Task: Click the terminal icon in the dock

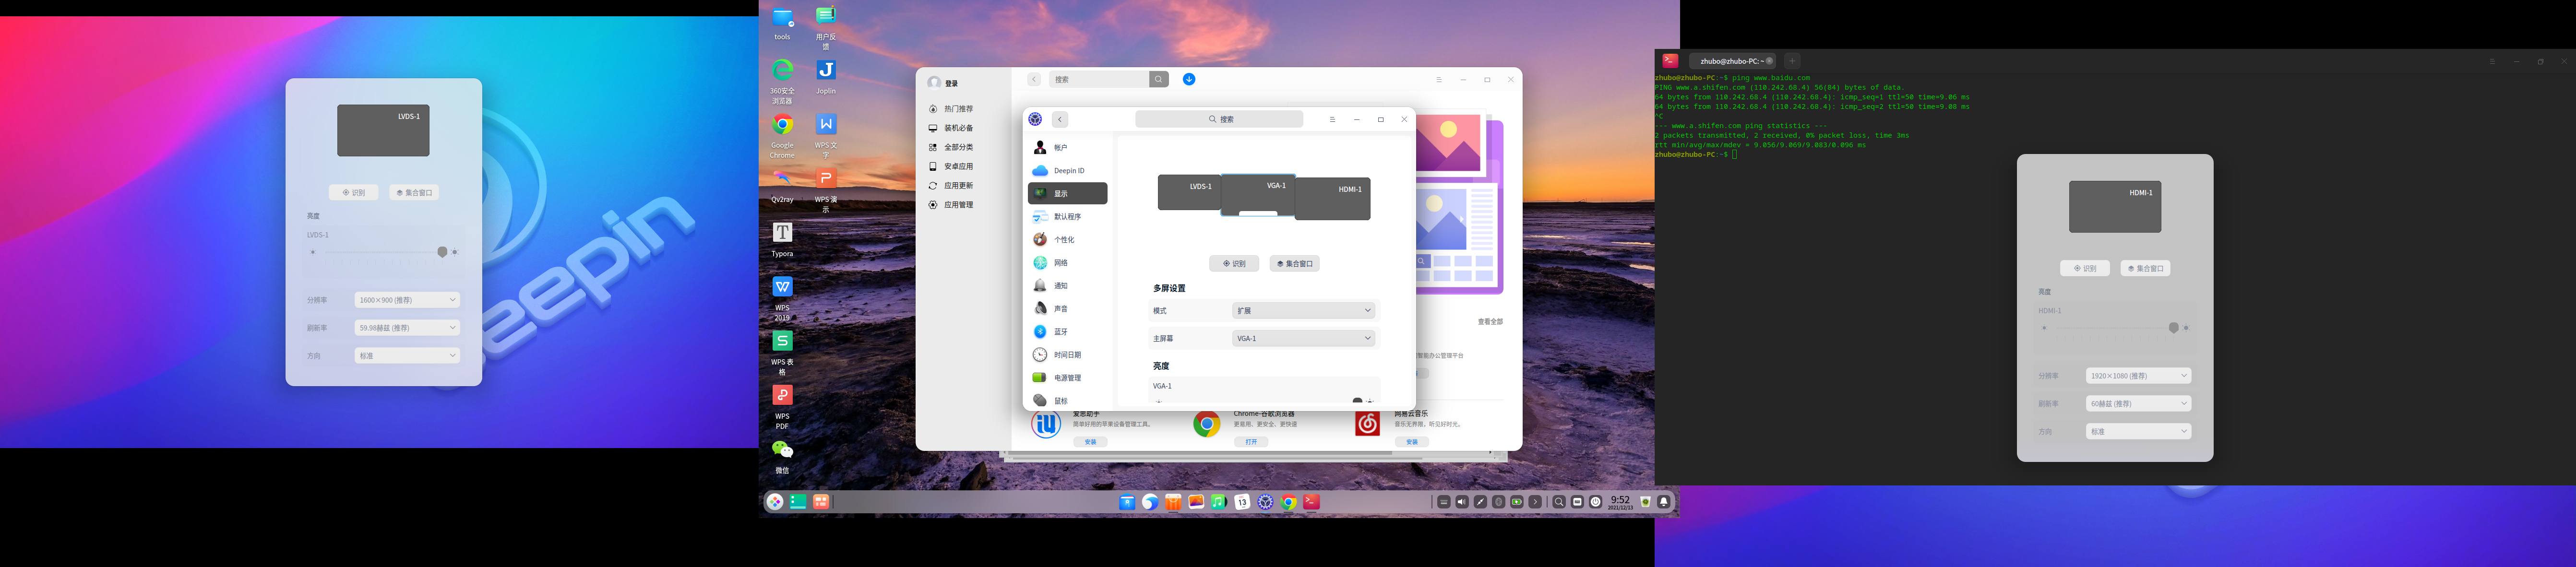Action: [1312, 502]
